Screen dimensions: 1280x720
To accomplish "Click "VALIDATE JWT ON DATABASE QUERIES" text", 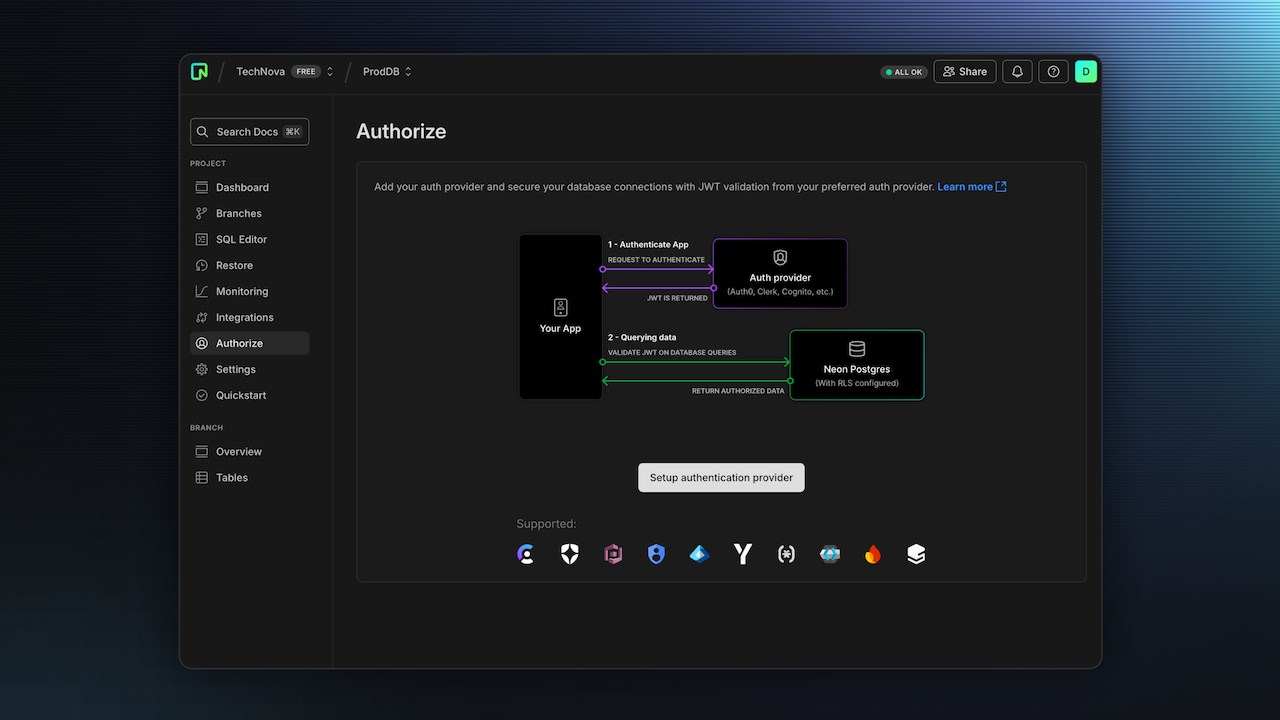I will pyautogui.click(x=672, y=353).
